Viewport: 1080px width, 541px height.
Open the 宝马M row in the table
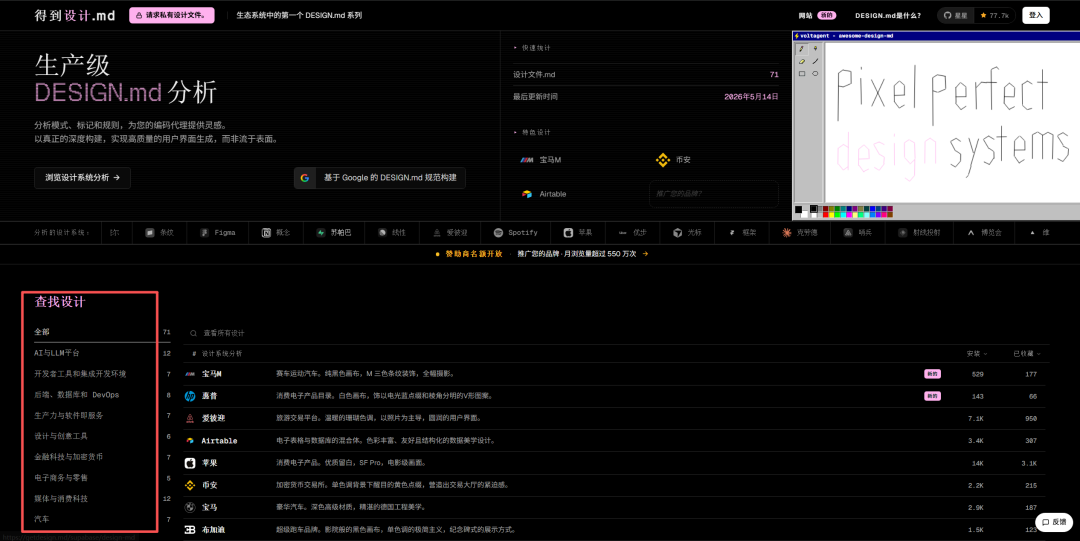point(616,374)
